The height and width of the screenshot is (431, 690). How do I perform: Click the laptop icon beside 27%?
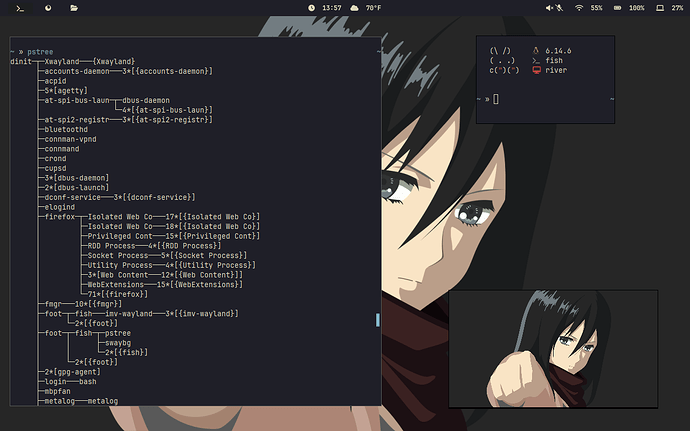[x=660, y=8]
